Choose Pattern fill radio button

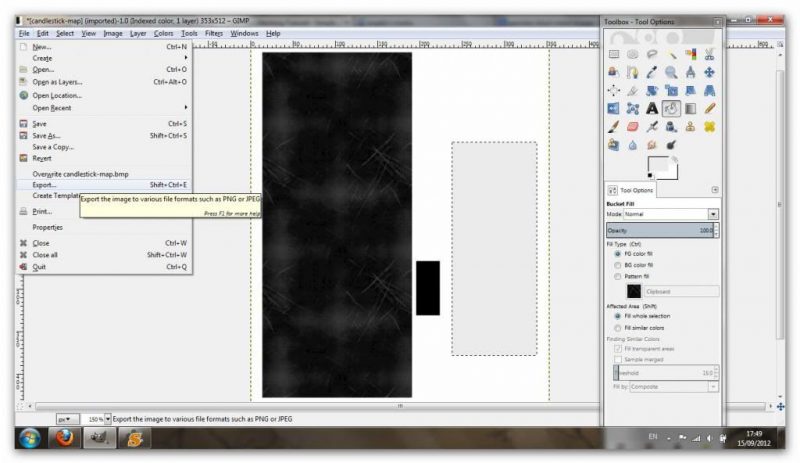[616, 276]
